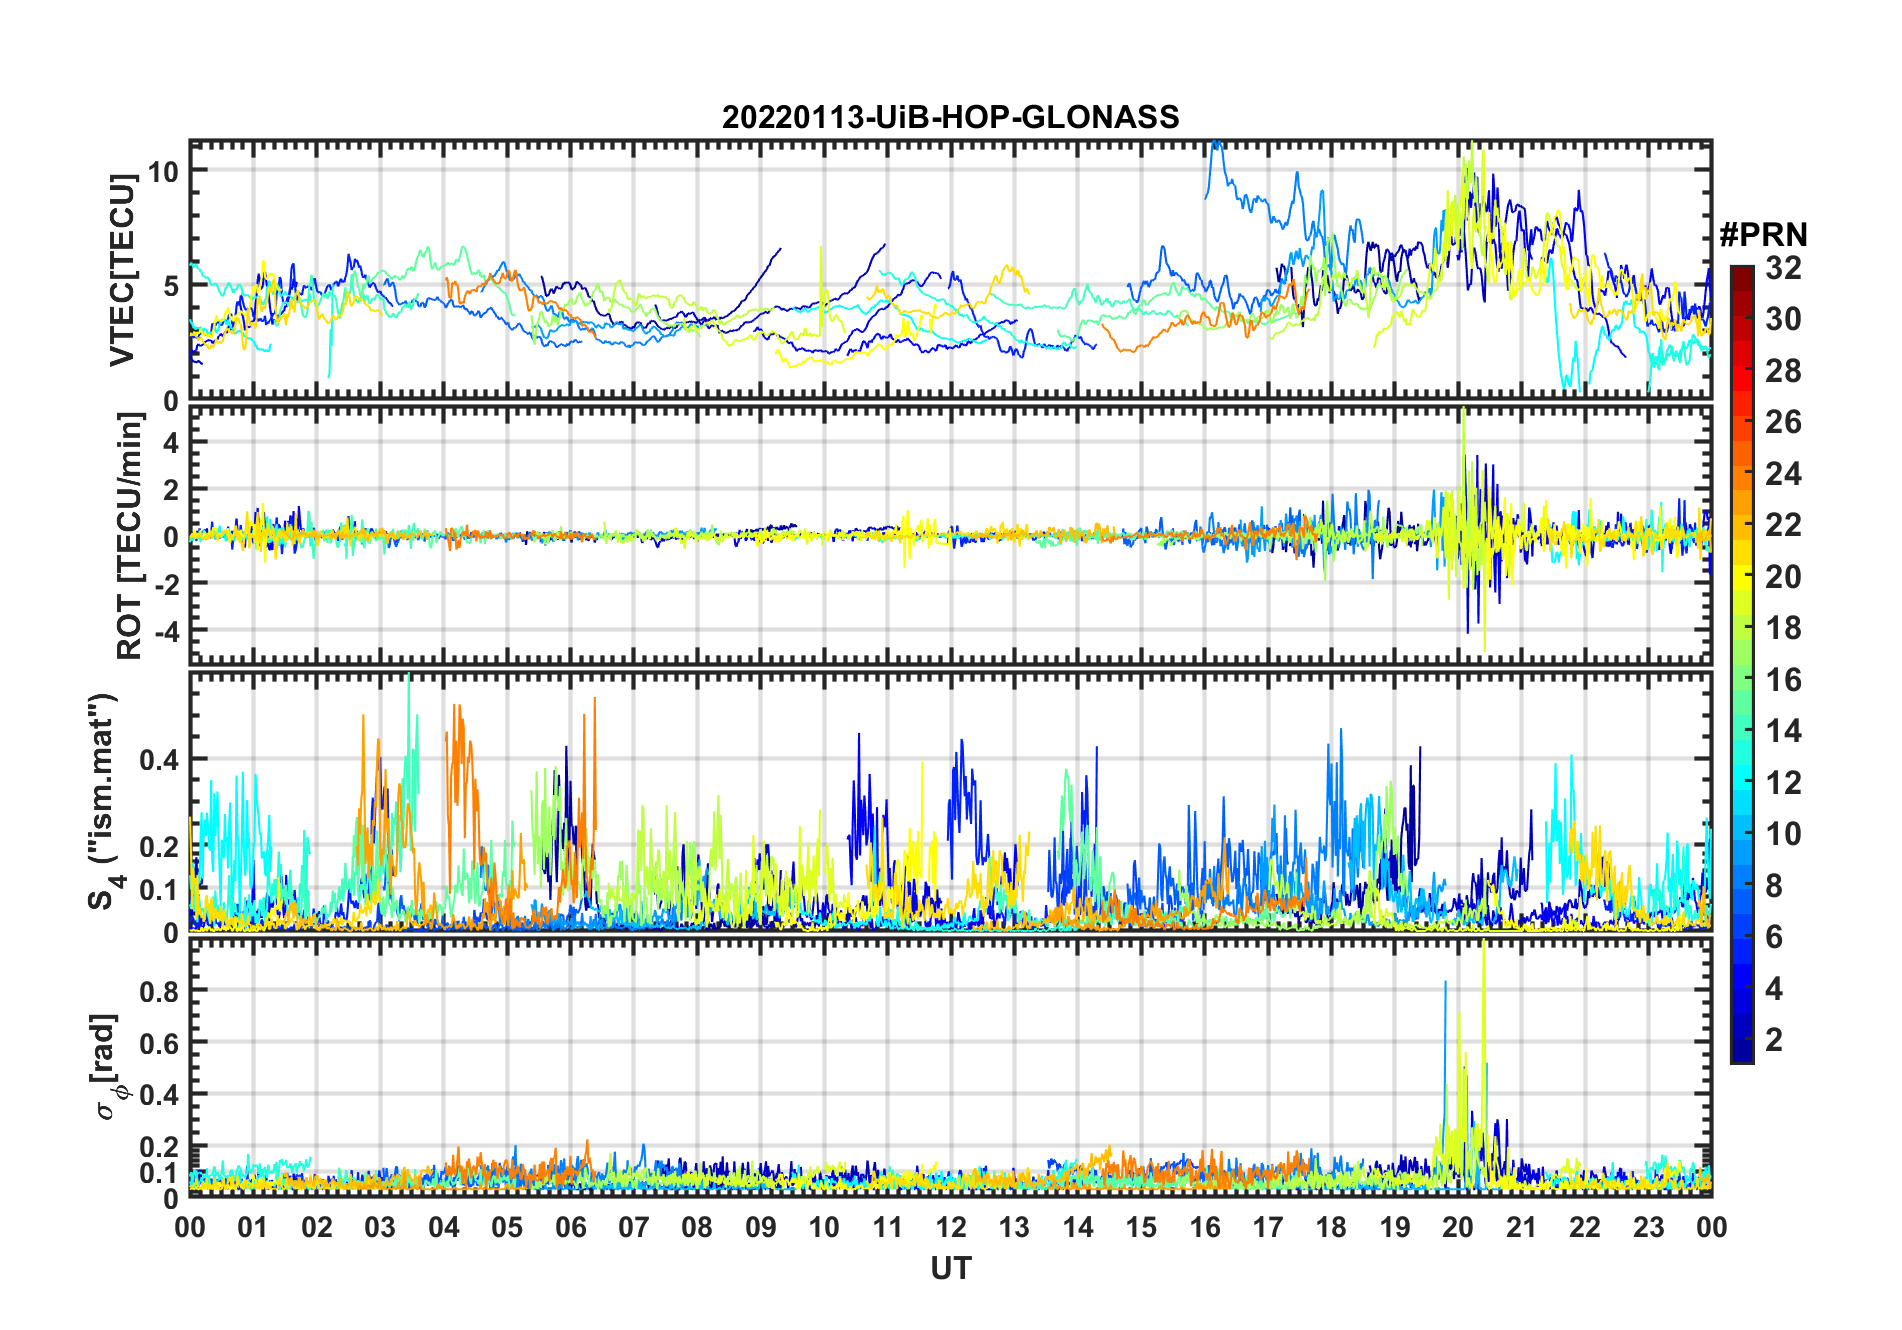
Task: Click inside the S4 scintillation plot panel
Action: point(950,802)
